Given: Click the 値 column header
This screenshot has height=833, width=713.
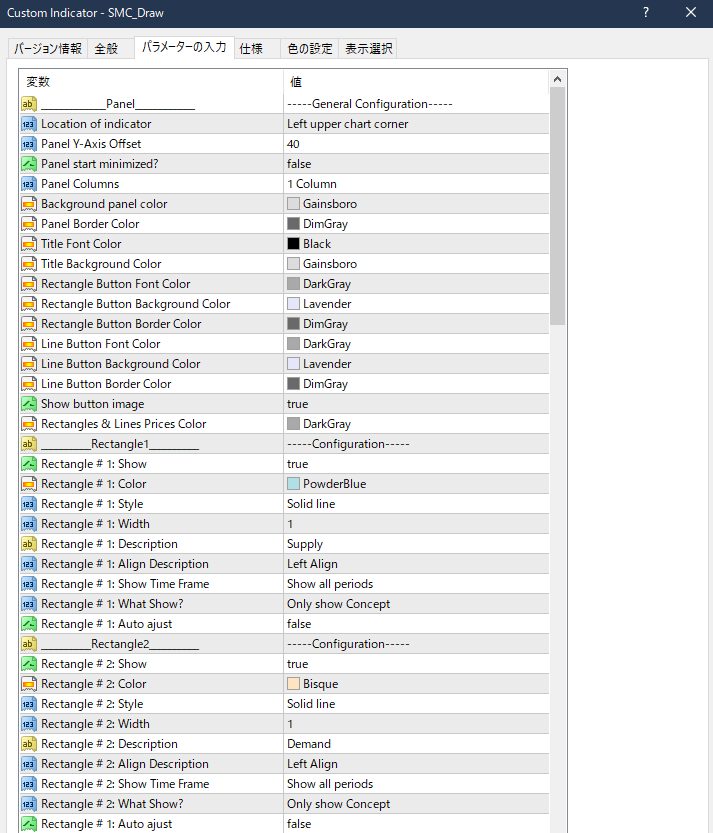Looking at the screenshot, I should coord(416,82).
